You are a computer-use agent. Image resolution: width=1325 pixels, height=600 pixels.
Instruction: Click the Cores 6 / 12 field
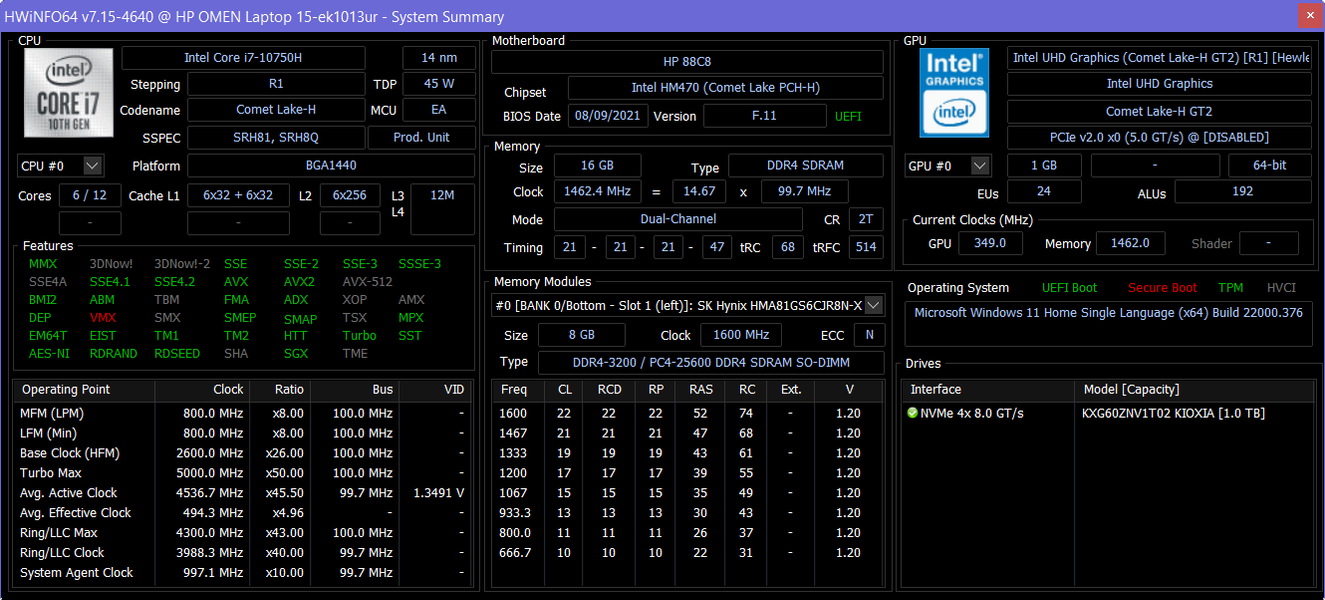point(90,195)
